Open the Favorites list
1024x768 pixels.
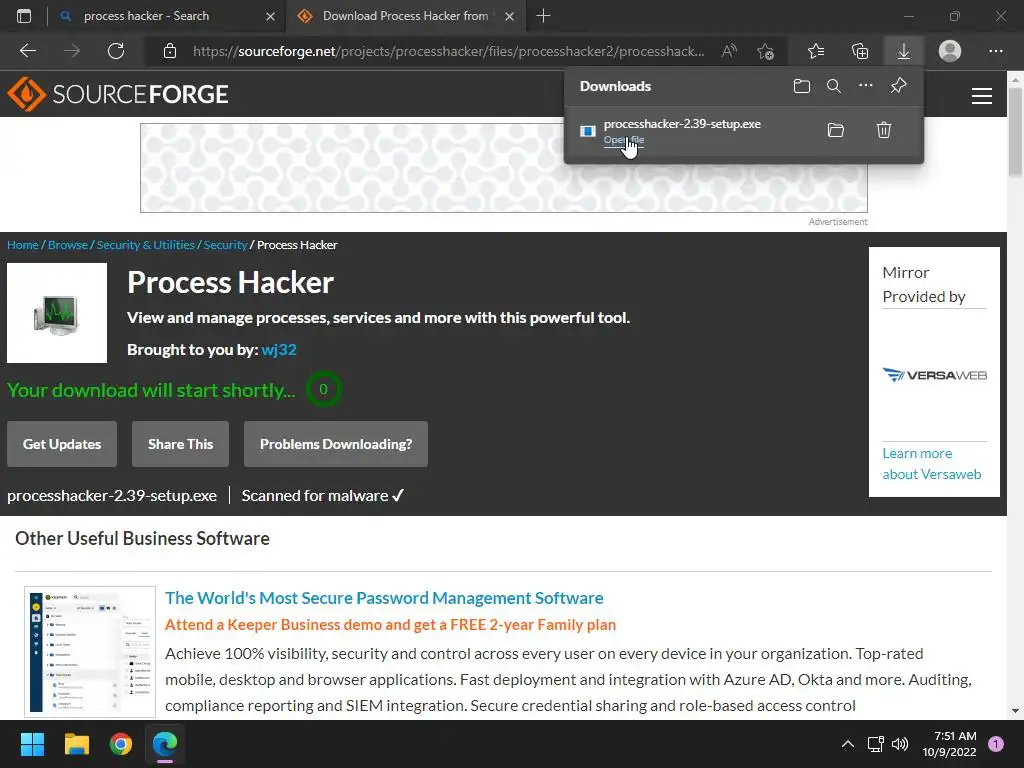click(816, 51)
